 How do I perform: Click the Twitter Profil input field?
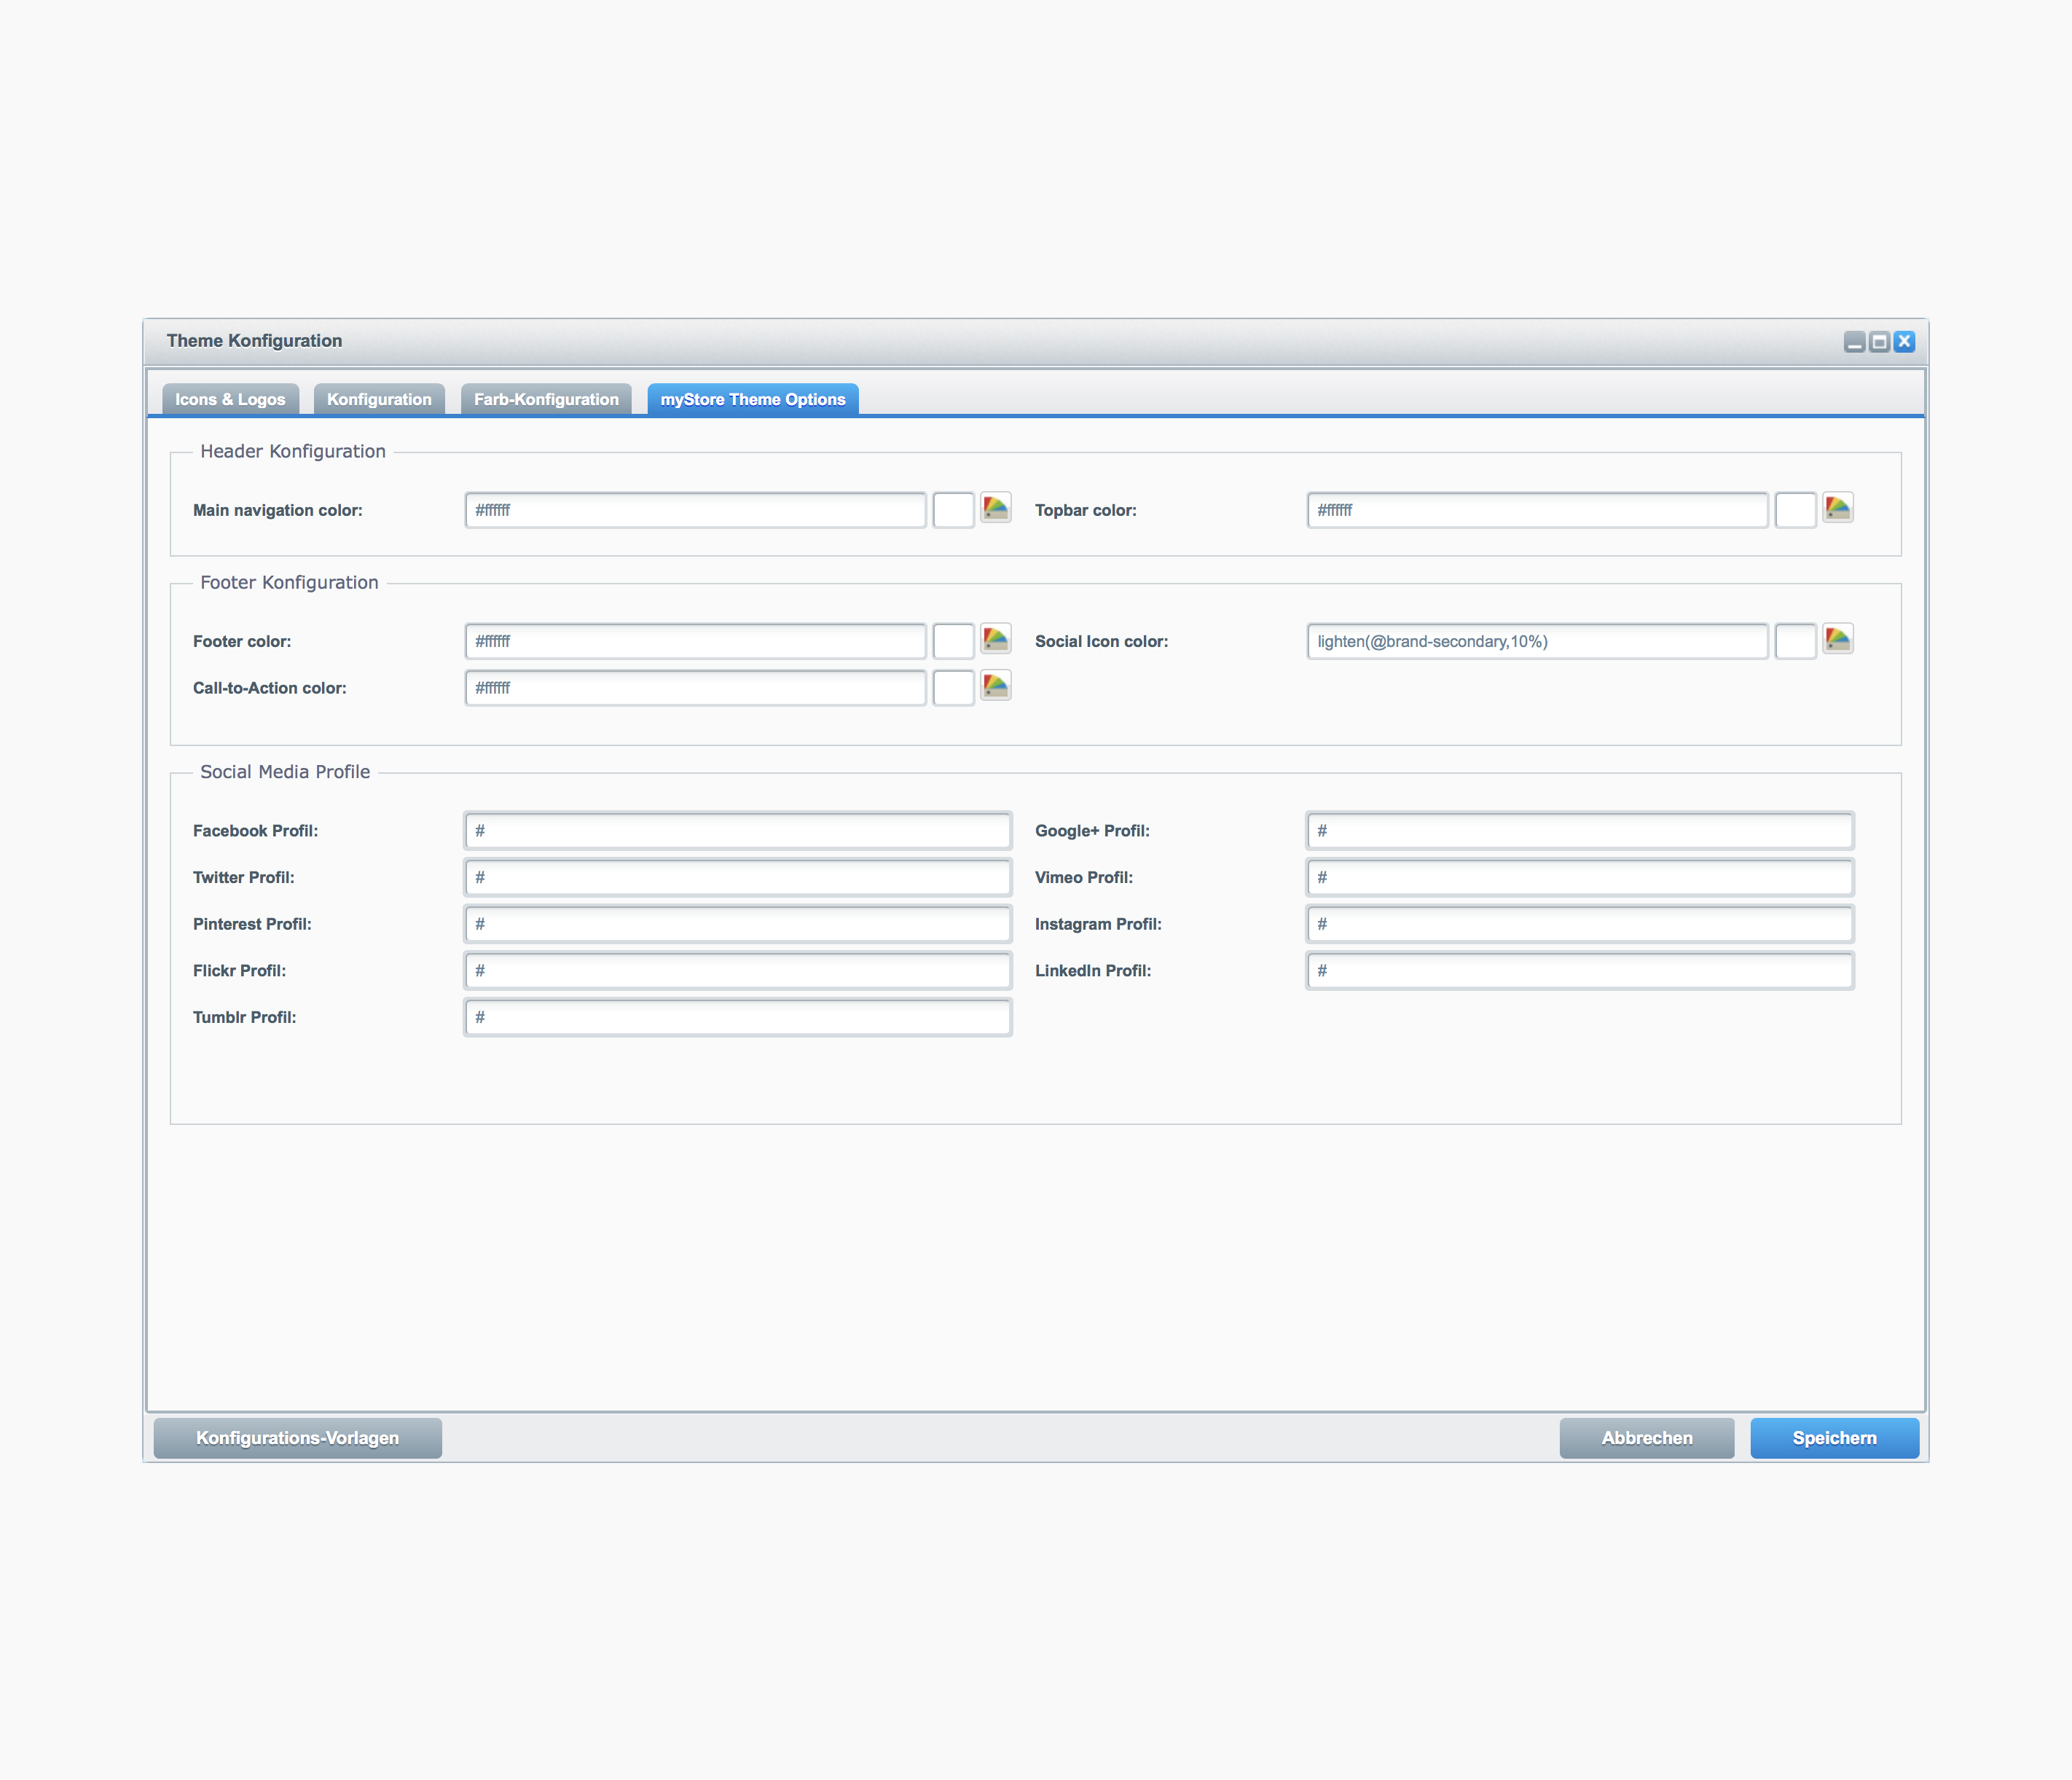pyautogui.click(x=738, y=878)
